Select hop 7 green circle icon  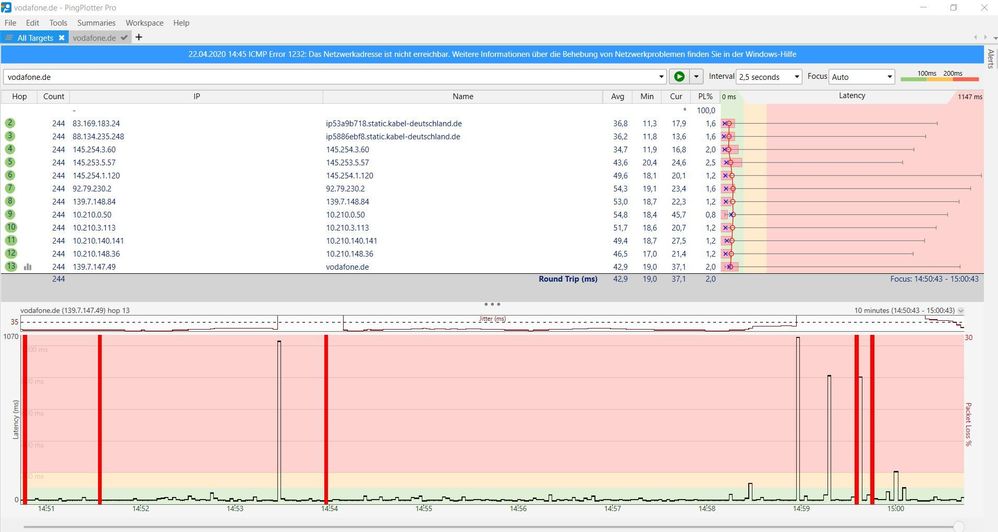10,188
